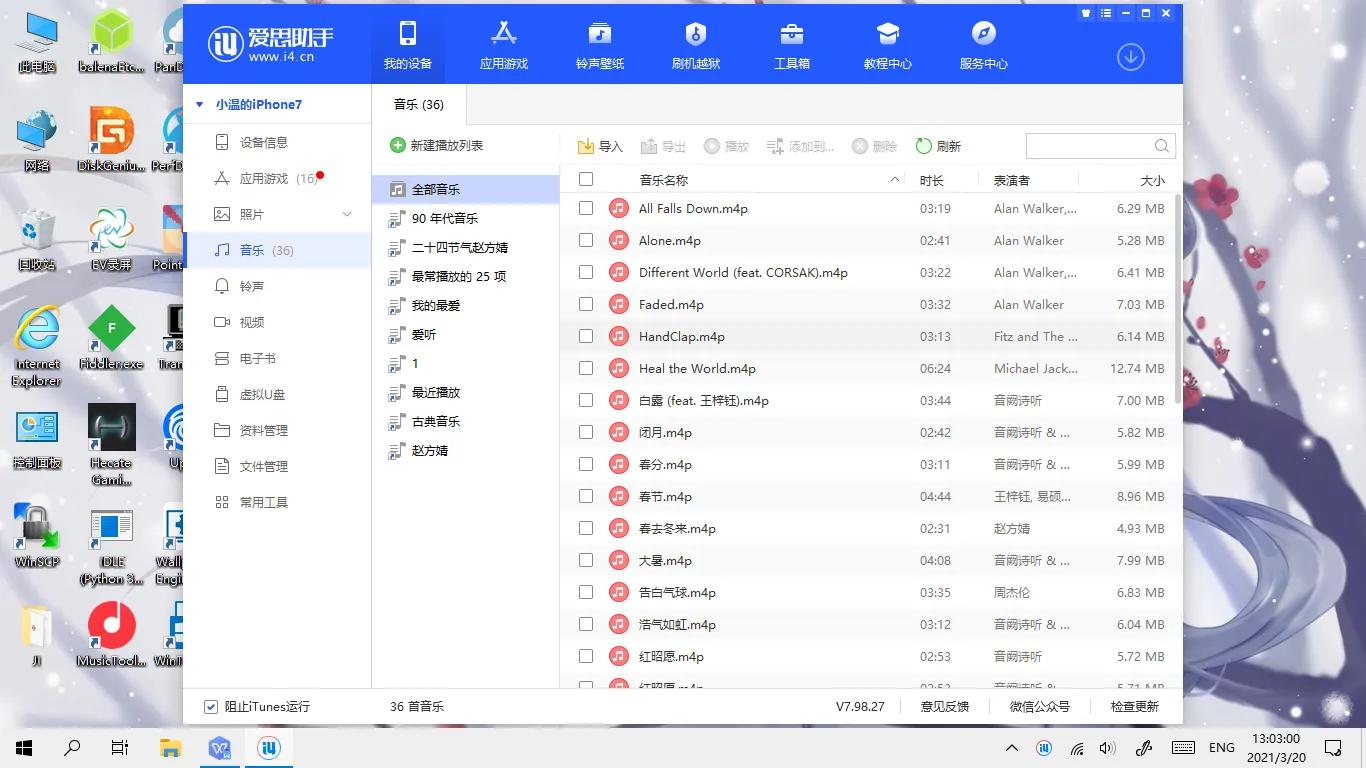Select 照片 in the device sidebar
Viewport: 1366px width, 768px height.
[x=250, y=214]
